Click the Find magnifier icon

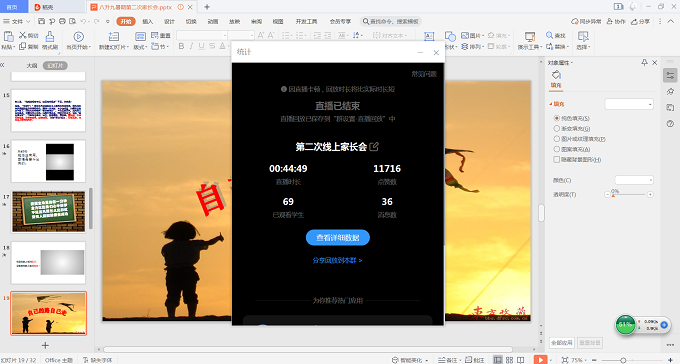click(x=549, y=35)
